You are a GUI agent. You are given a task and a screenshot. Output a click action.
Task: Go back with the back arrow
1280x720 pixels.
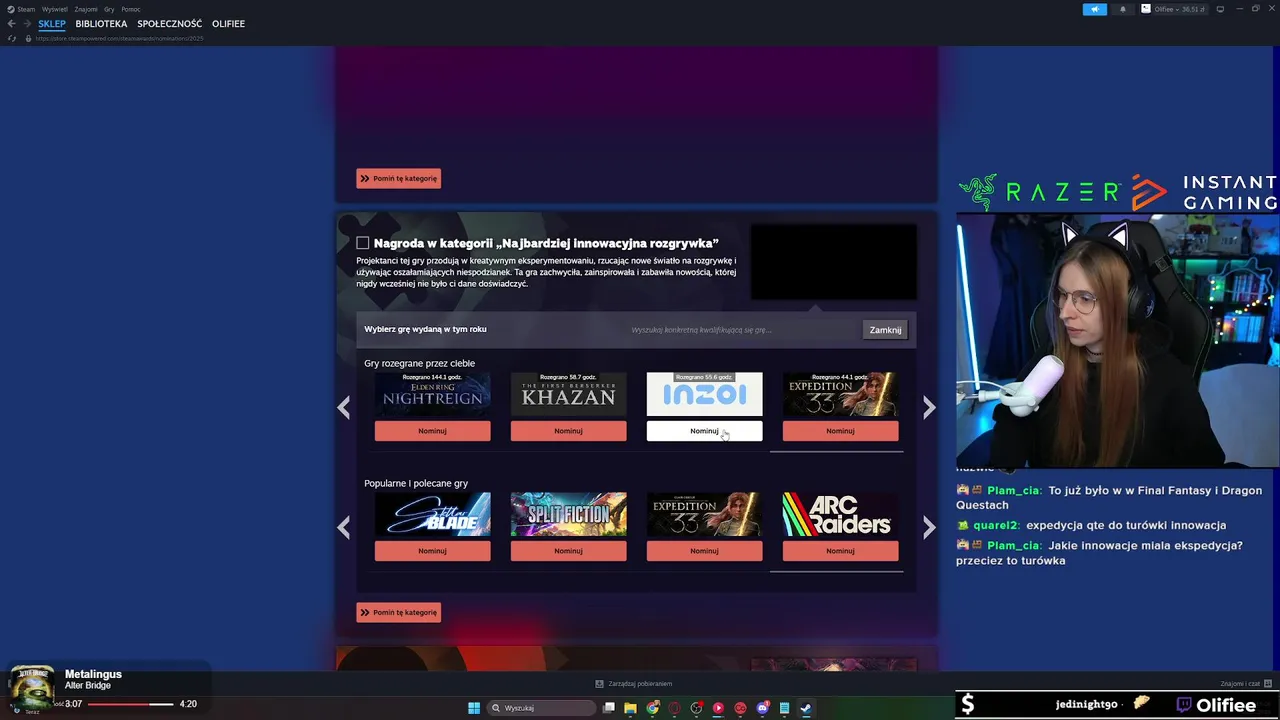pos(12,23)
